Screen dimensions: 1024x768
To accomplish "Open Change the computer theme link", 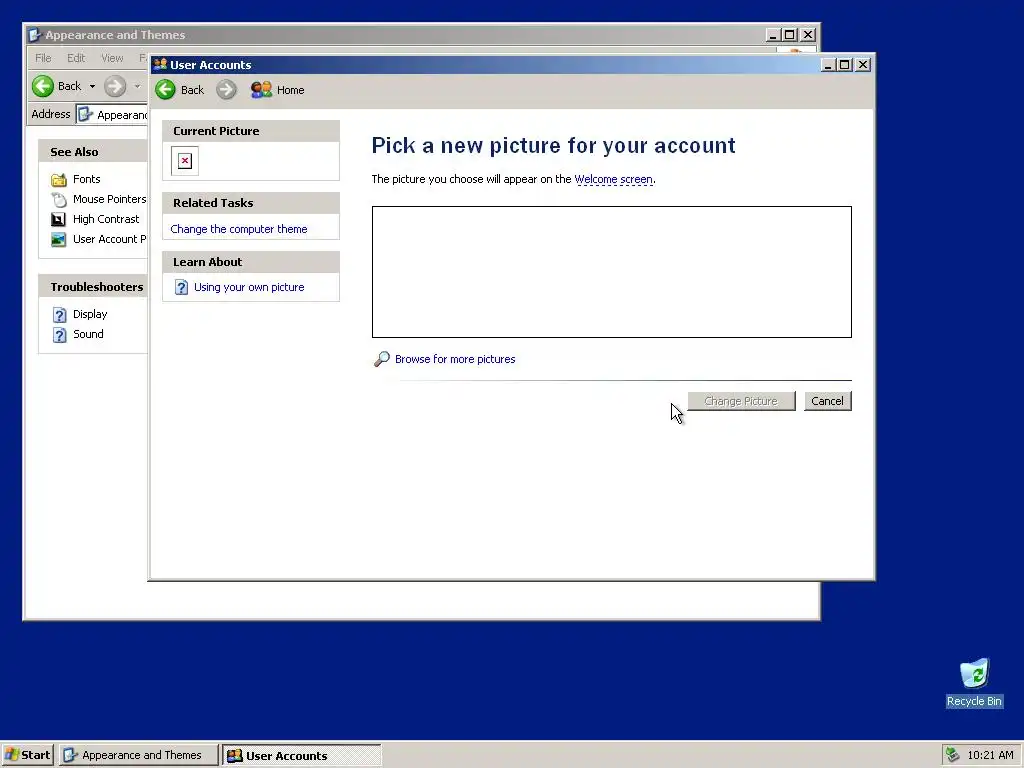I will click(238, 229).
